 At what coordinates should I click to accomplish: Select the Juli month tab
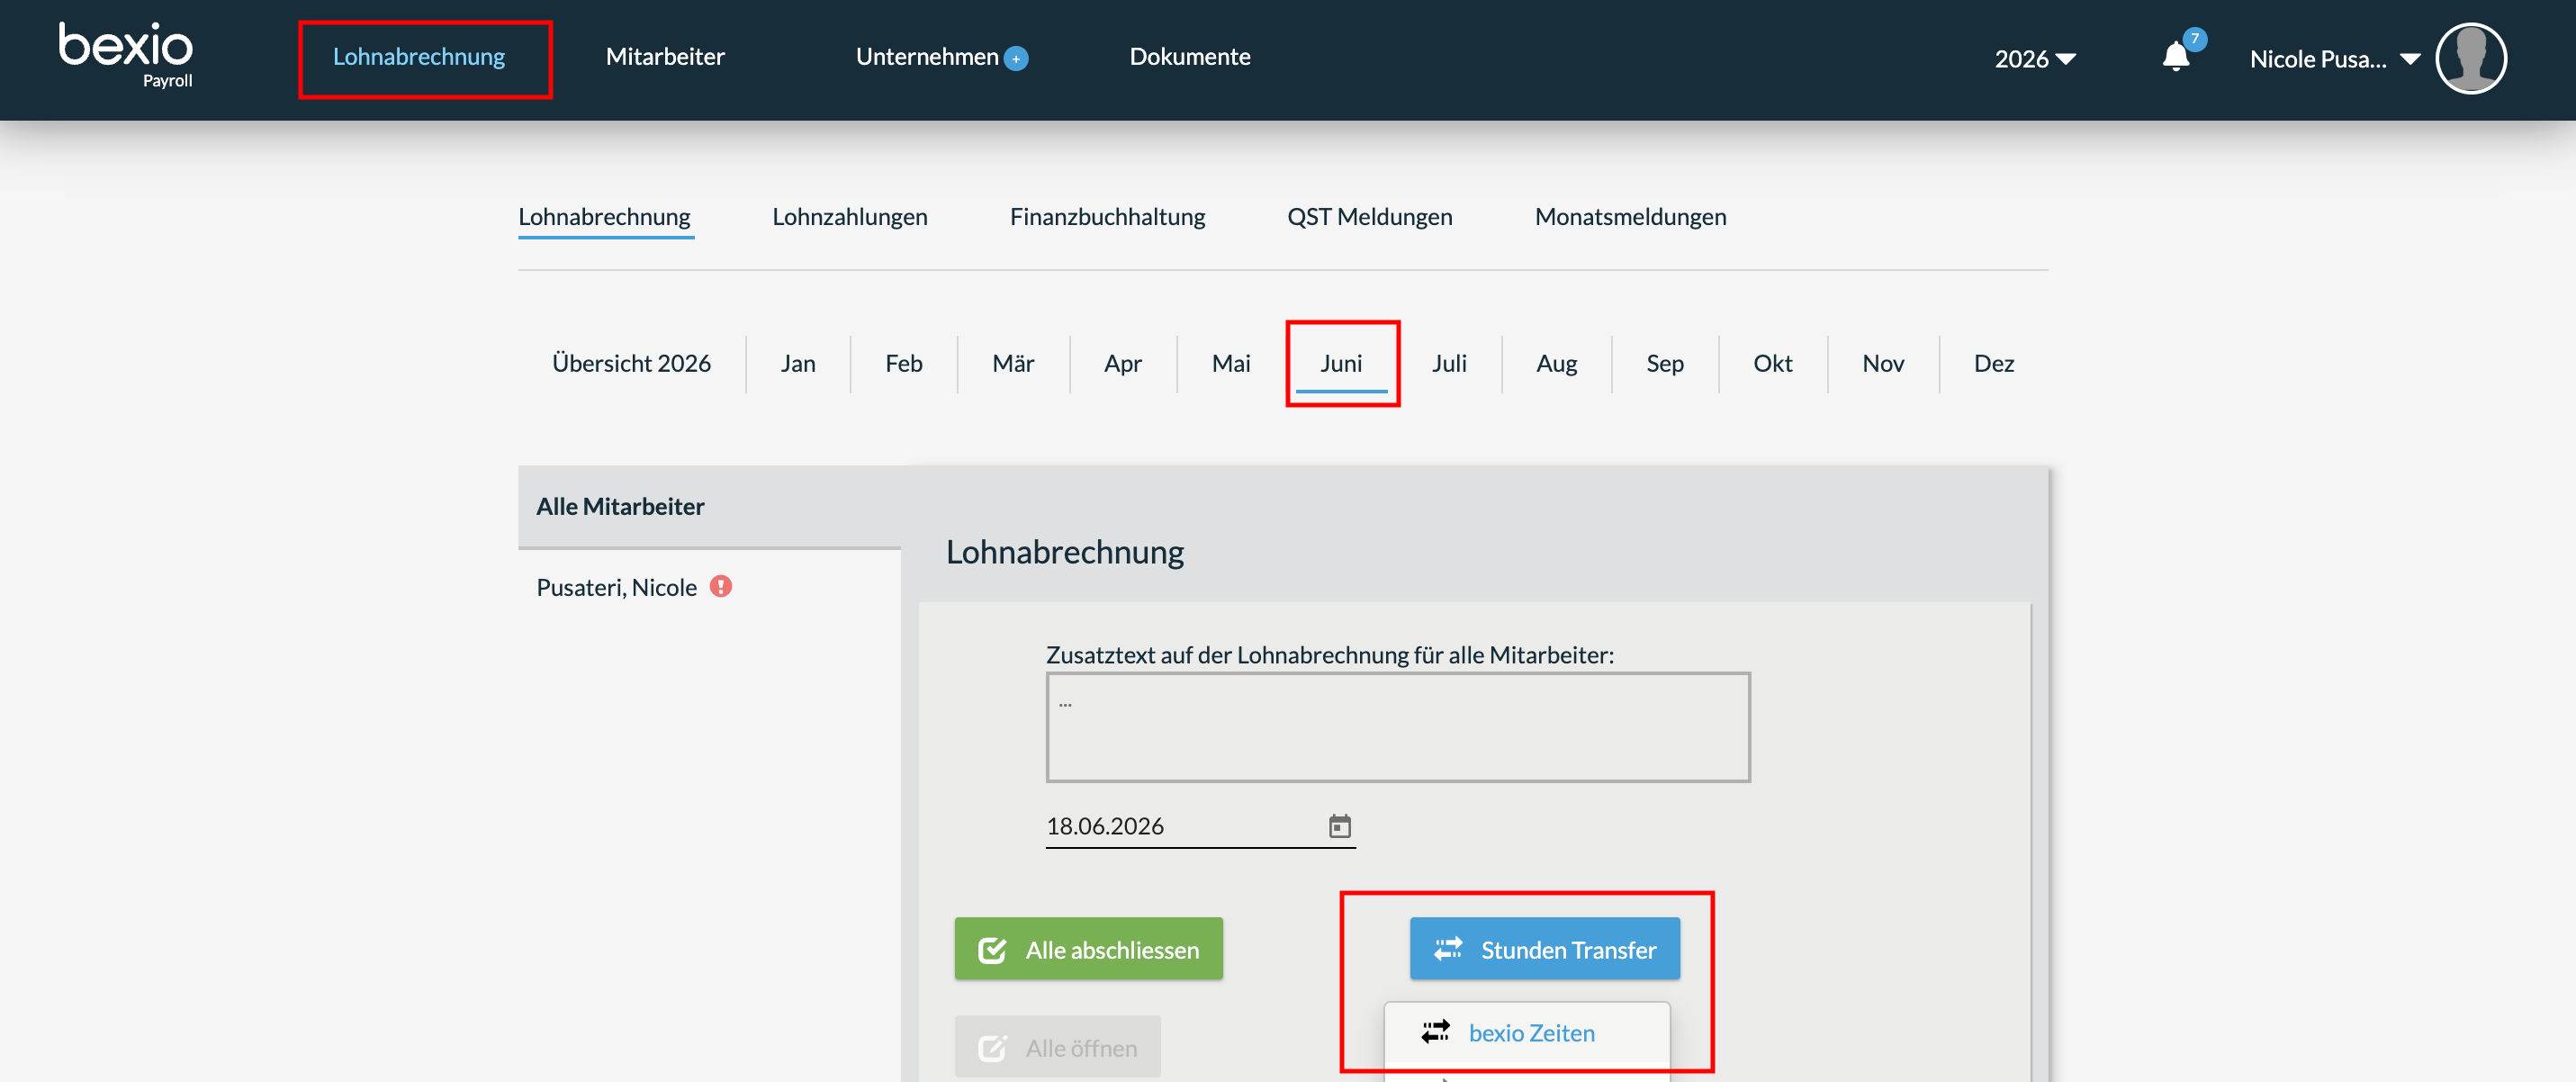[x=1449, y=363]
